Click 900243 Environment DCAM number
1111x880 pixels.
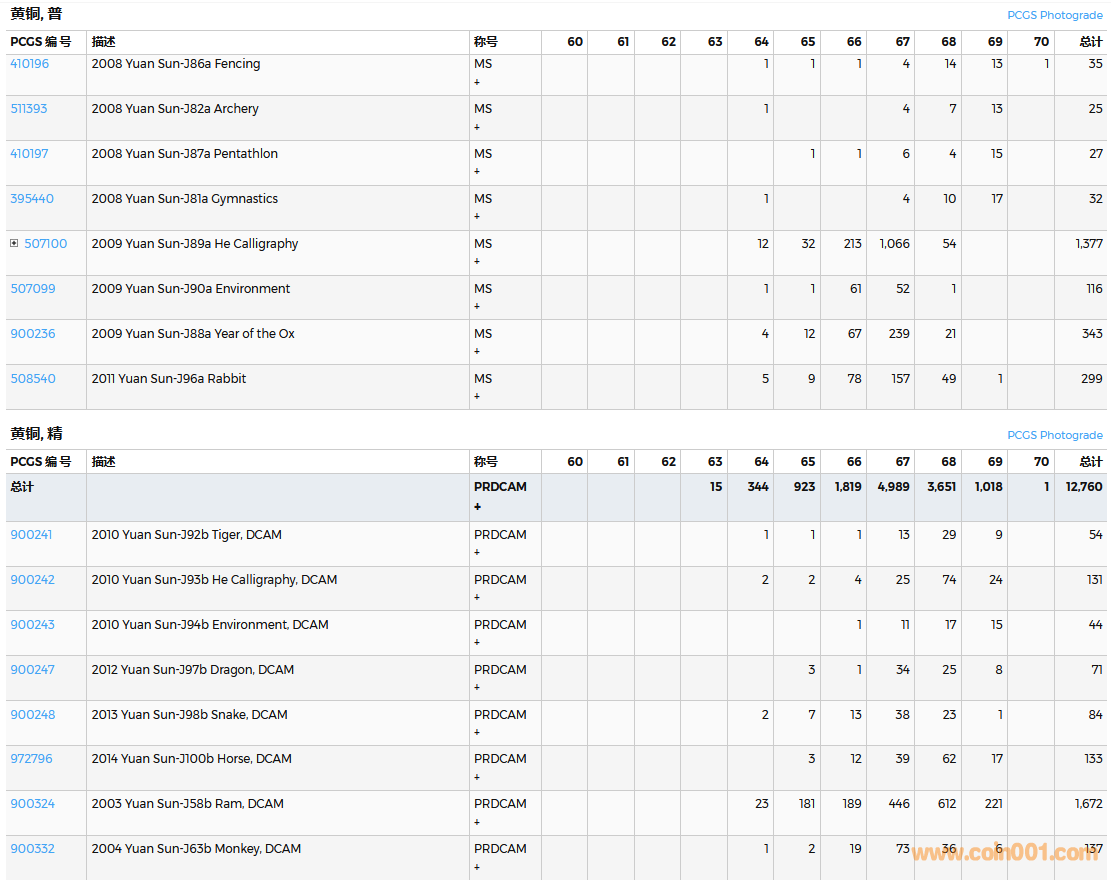pyautogui.click(x=32, y=625)
